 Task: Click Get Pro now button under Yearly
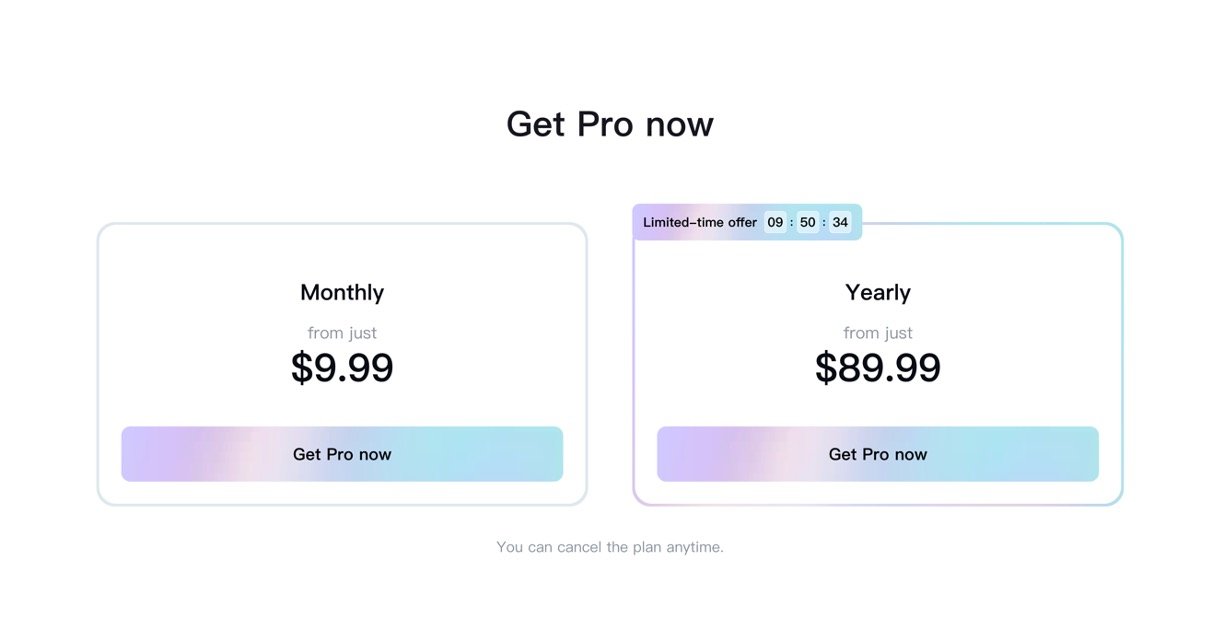pyautogui.click(x=877, y=454)
